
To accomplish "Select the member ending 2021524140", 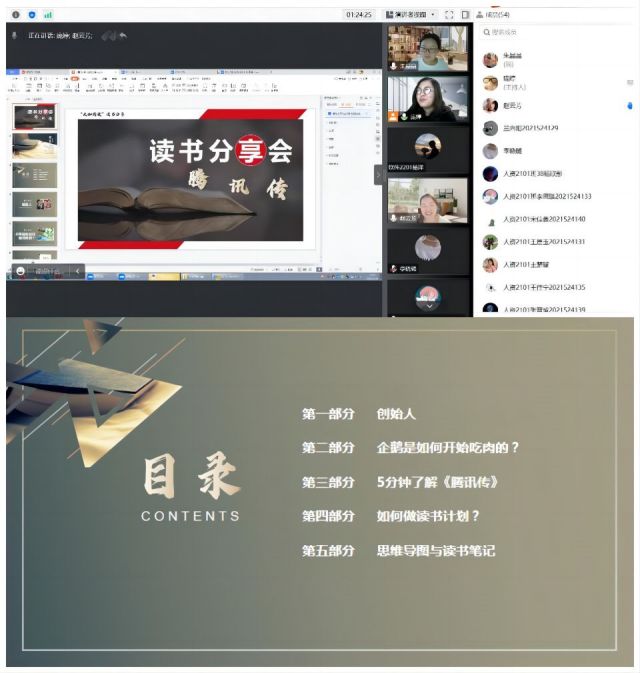I will [556, 219].
